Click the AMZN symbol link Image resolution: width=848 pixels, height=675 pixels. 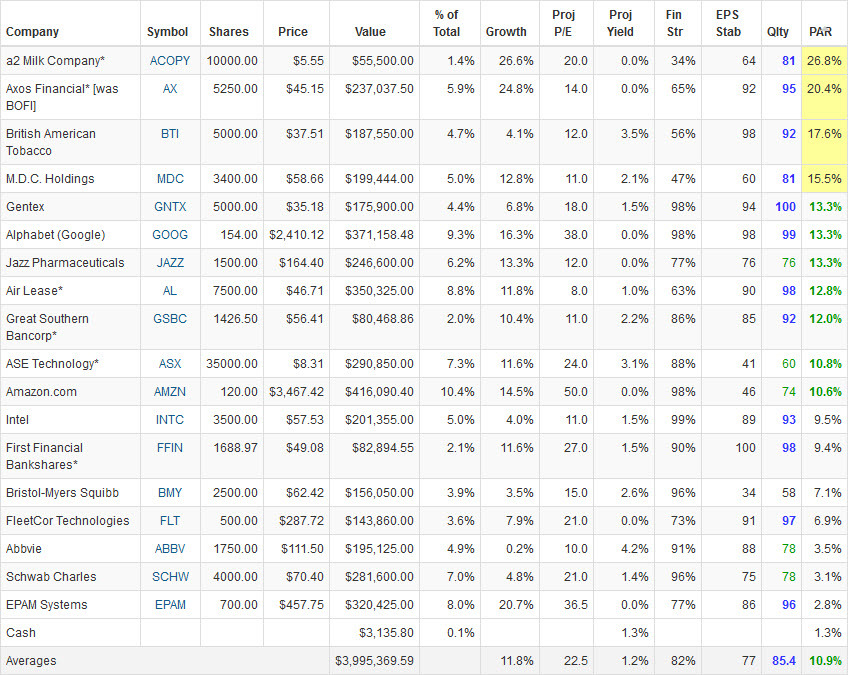pos(170,392)
